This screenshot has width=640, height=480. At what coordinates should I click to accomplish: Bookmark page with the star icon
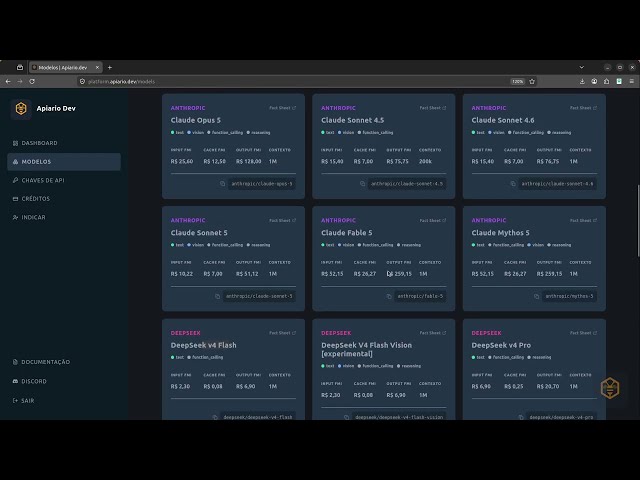pos(532,82)
